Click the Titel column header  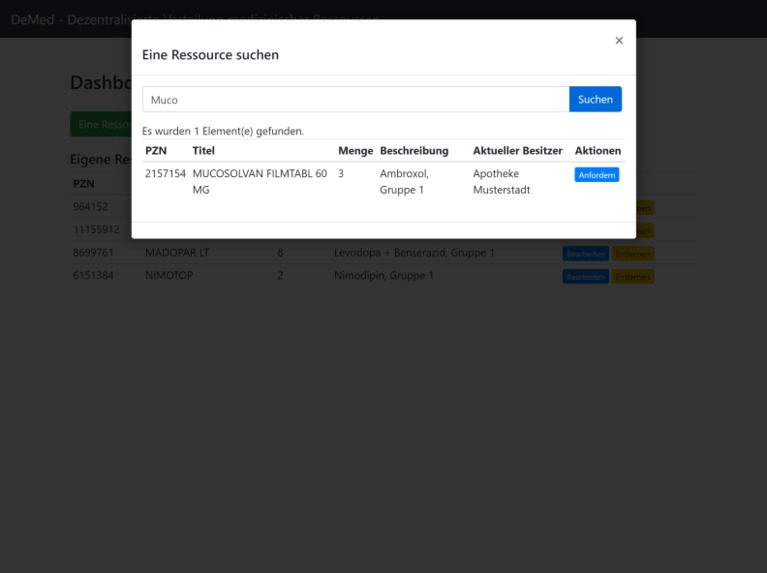(x=203, y=151)
